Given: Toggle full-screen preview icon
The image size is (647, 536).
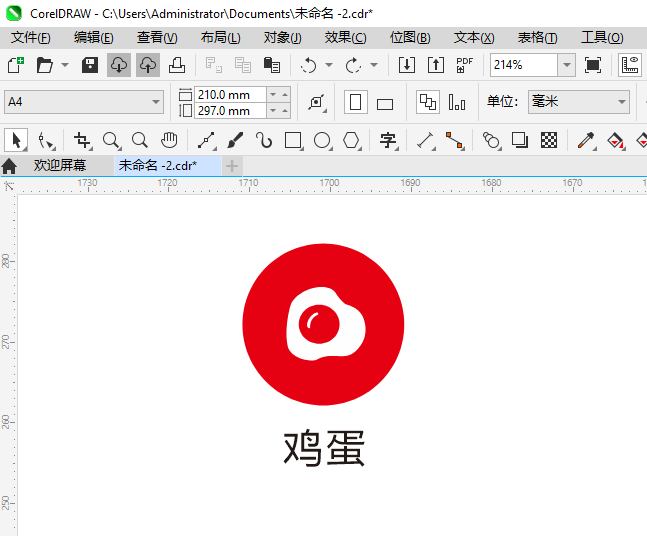Looking at the screenshot, I should tap(593, 65).
